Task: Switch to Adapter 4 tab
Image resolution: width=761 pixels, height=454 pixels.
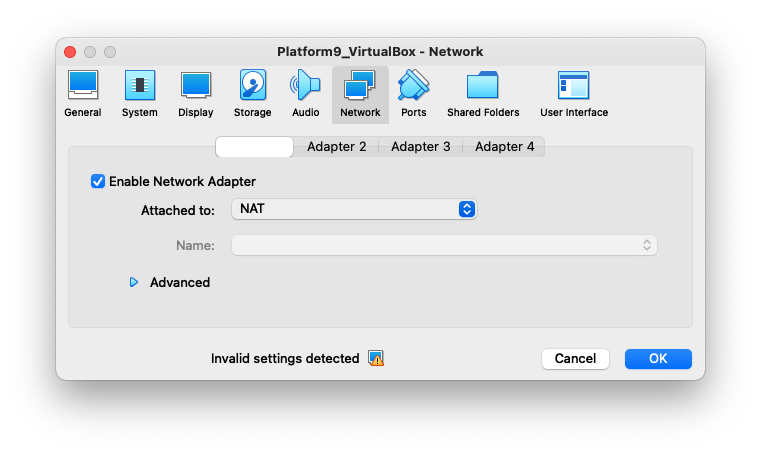Action: [504, 147]
